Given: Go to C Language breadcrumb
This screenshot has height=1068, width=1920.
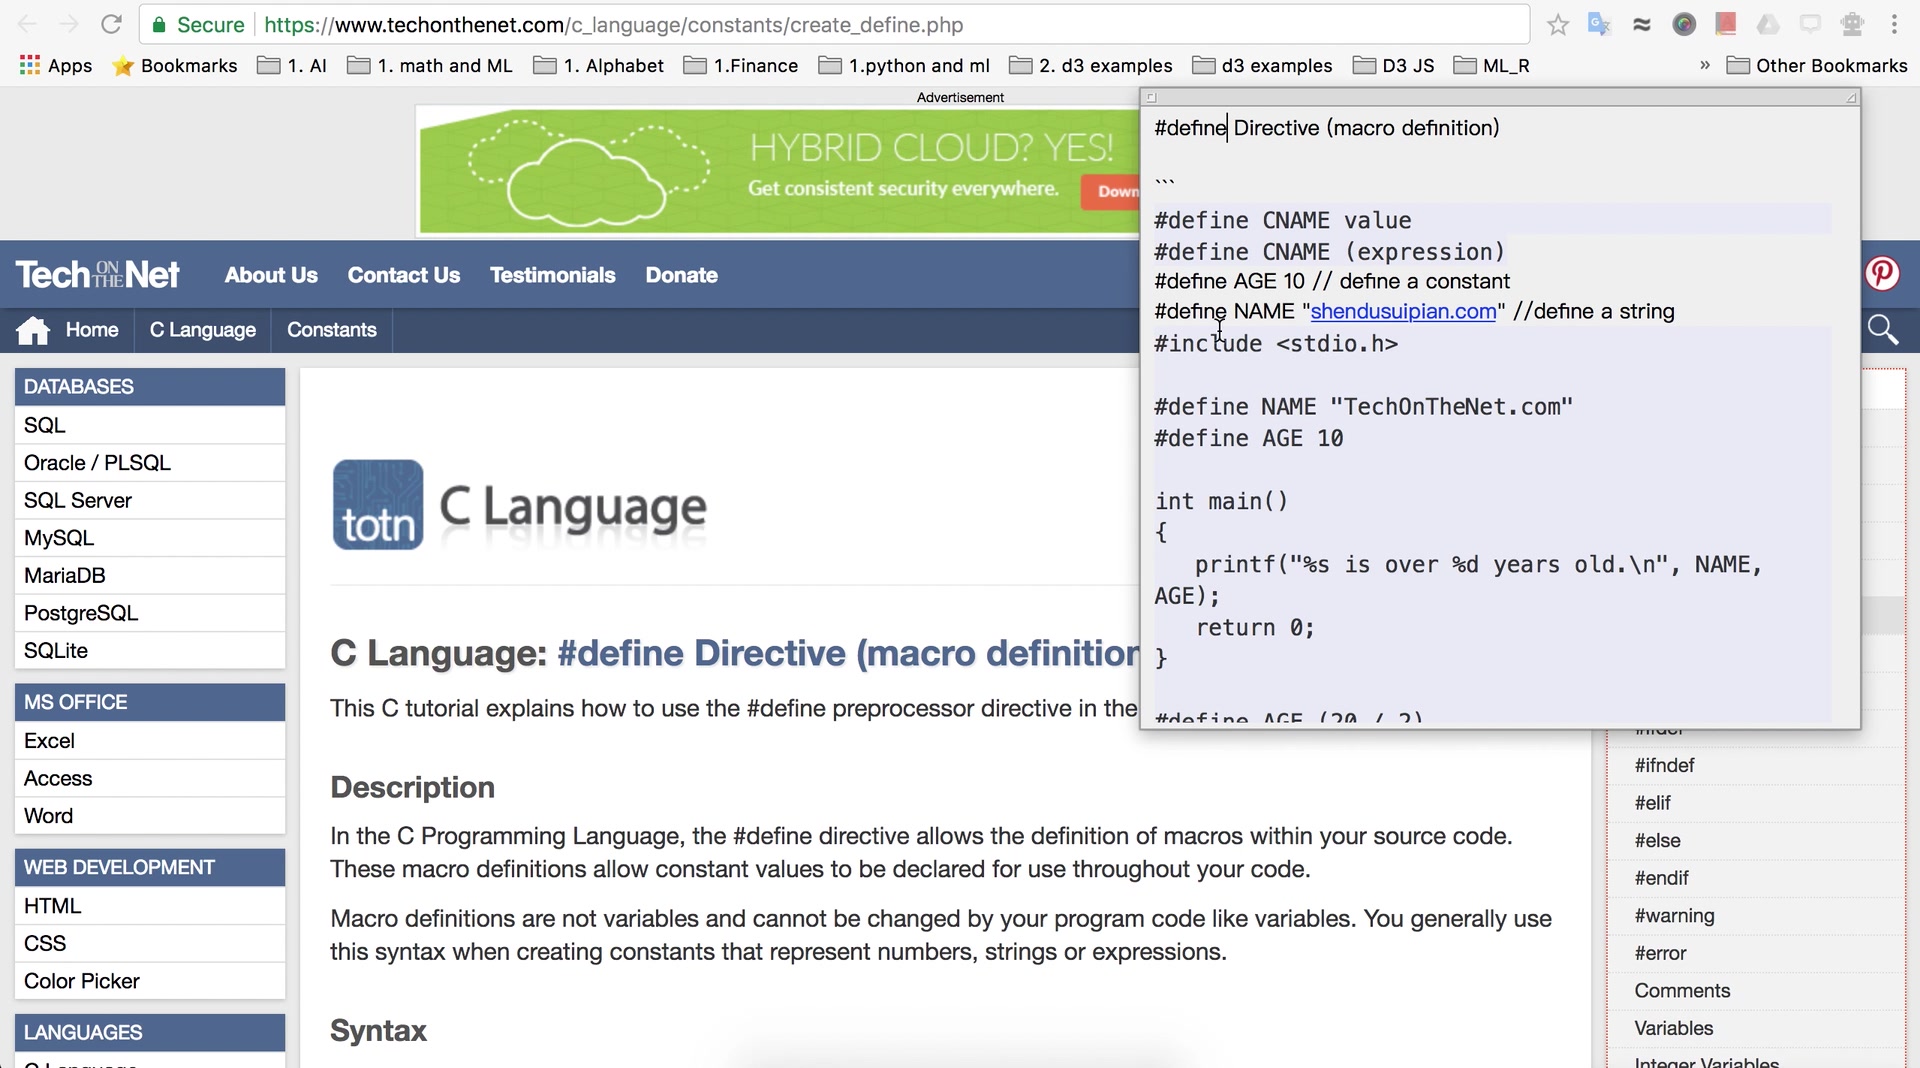Looking at the screenshot, I should pos(203,330).
